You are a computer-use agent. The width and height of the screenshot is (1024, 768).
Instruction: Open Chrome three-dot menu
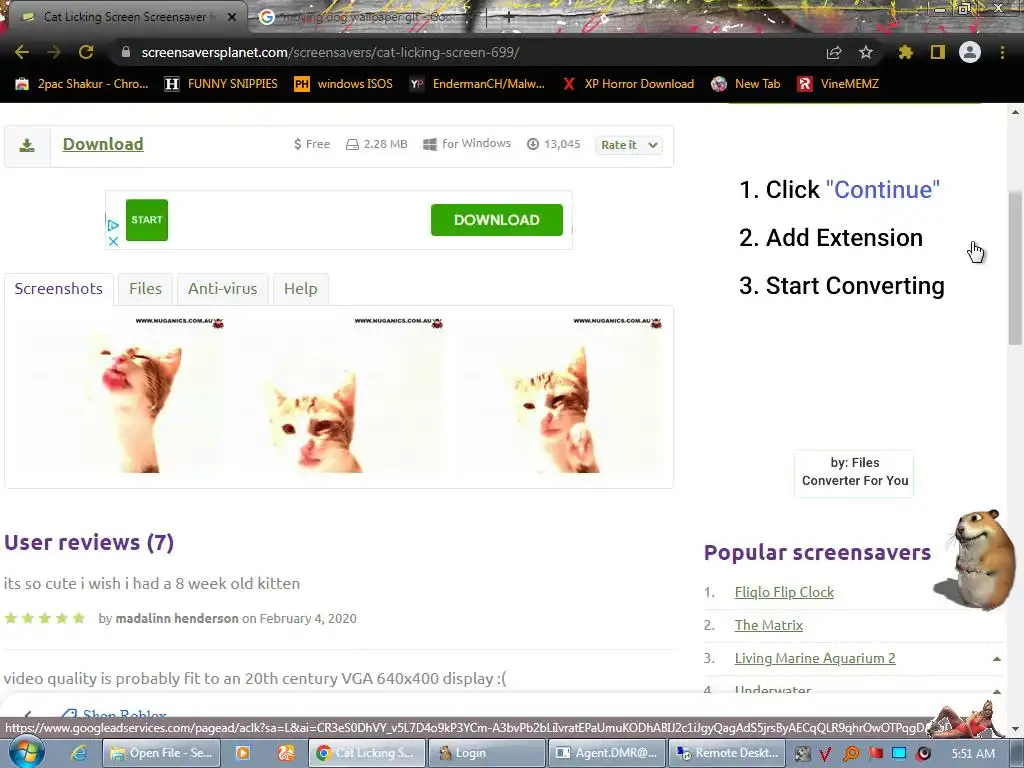click(x=1002, y=52)
